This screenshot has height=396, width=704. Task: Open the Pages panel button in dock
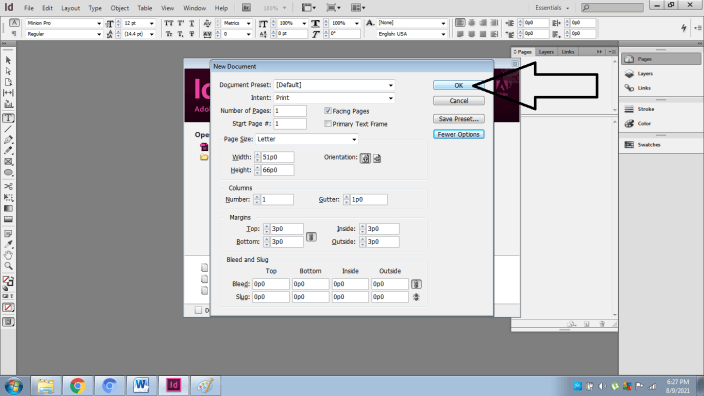[x=660, y=59]
